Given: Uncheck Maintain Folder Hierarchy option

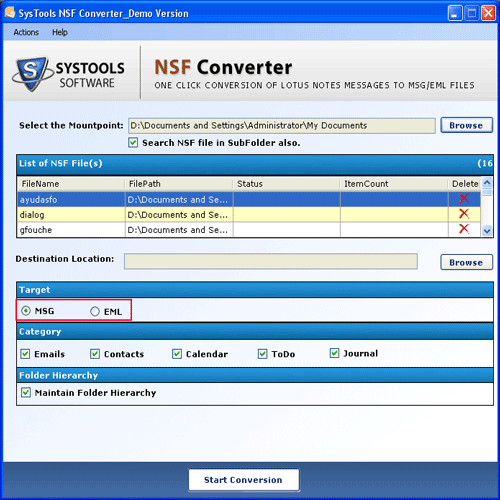Looking at the screenshot, I should tap(26, 392).
